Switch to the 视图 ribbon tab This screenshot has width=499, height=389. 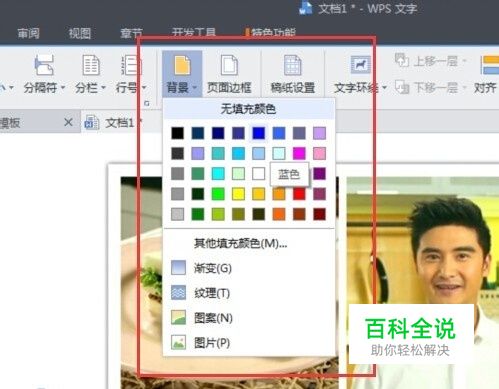tap(80, 33)
